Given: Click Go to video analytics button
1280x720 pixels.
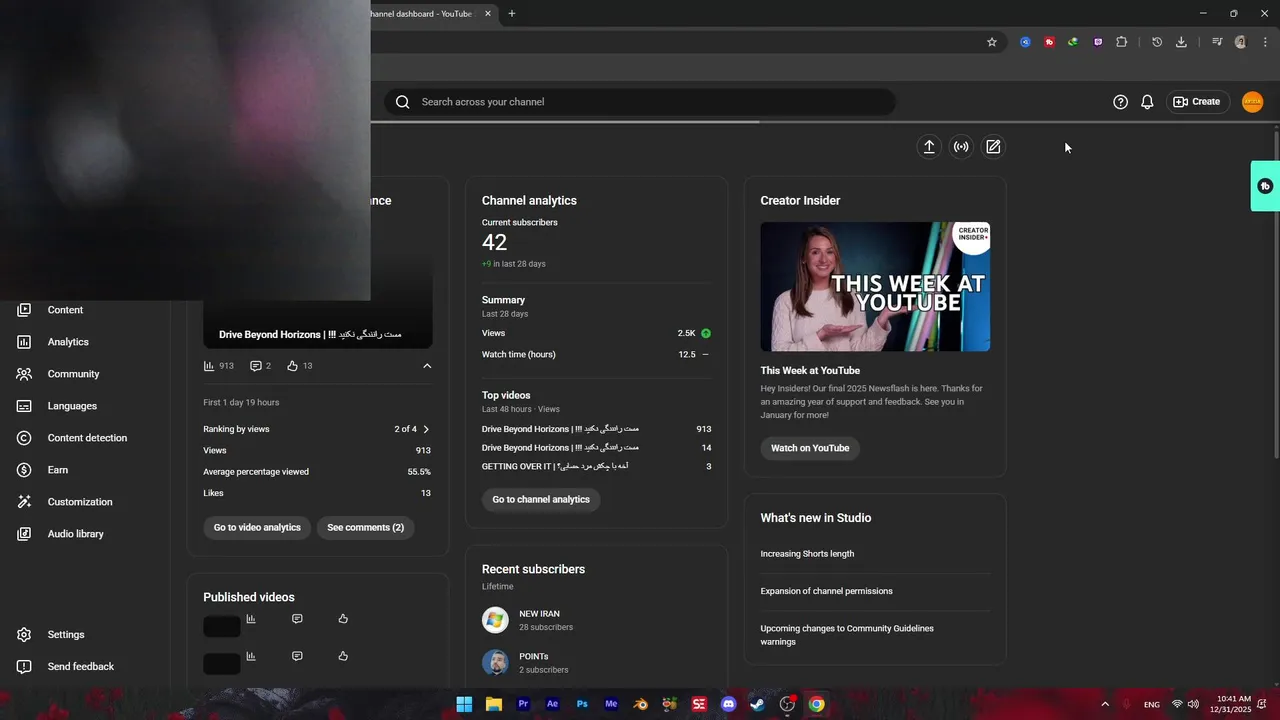Looking at the screenshot, I should point(257,528).
